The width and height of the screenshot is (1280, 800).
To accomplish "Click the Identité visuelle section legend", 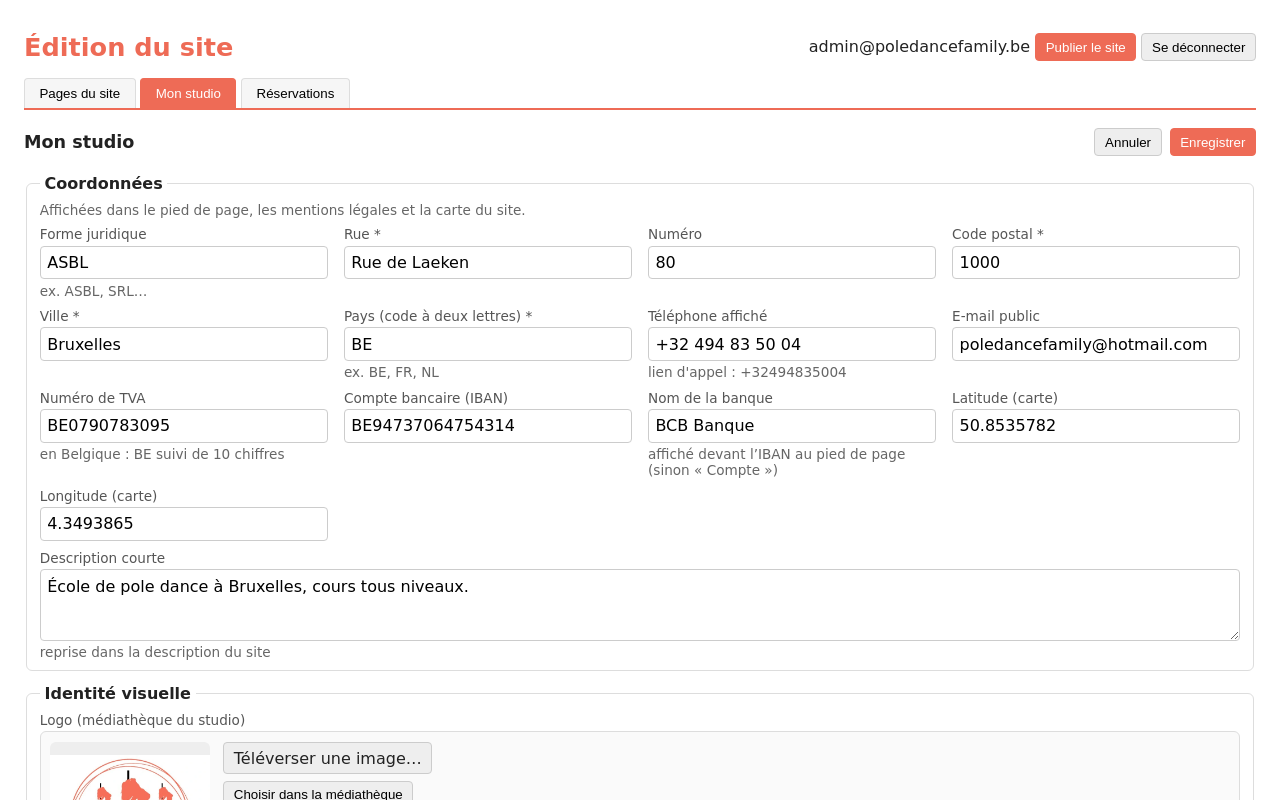I will click(x=117, y=693).
